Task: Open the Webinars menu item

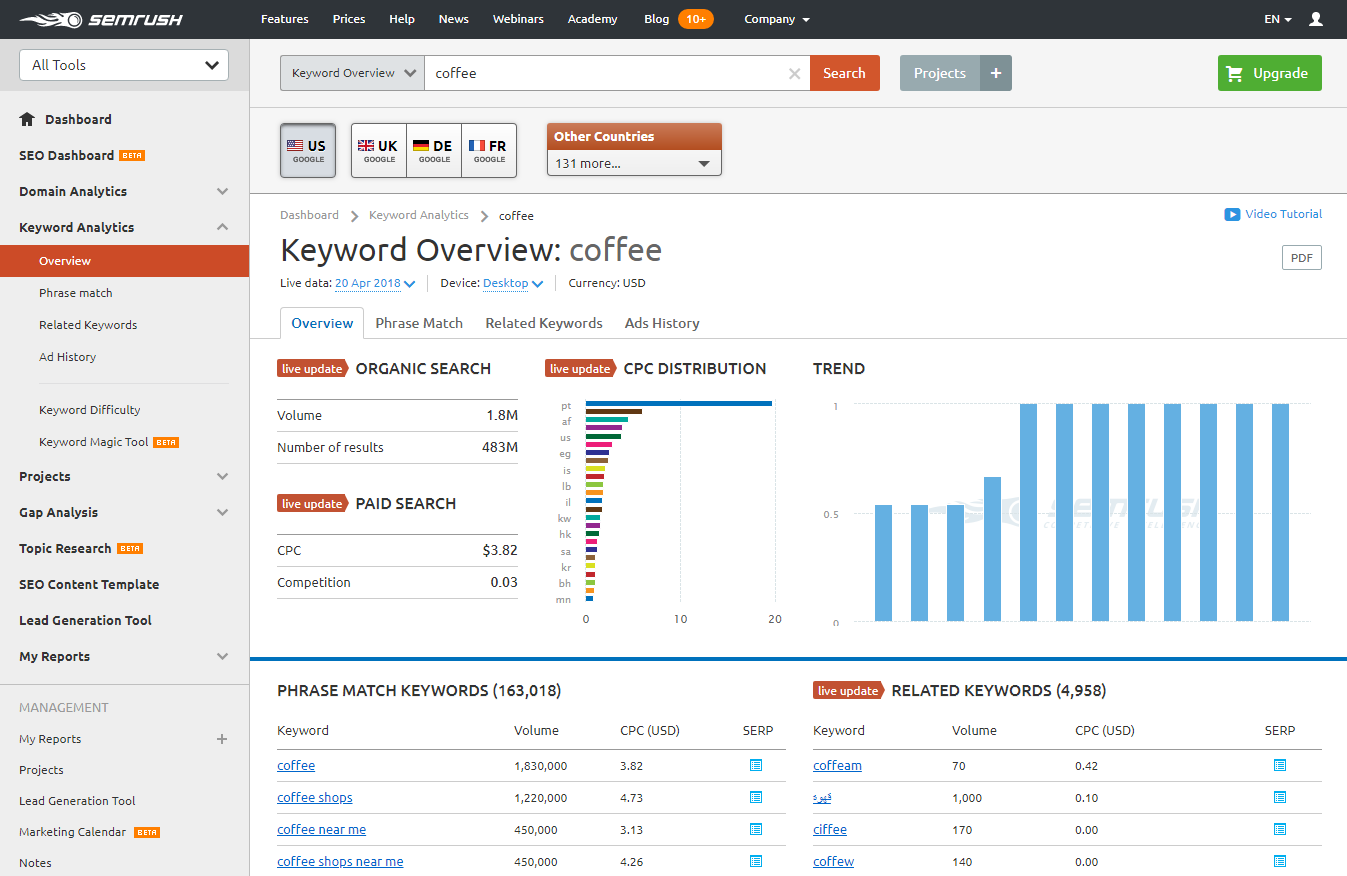Action: point(518,19)
